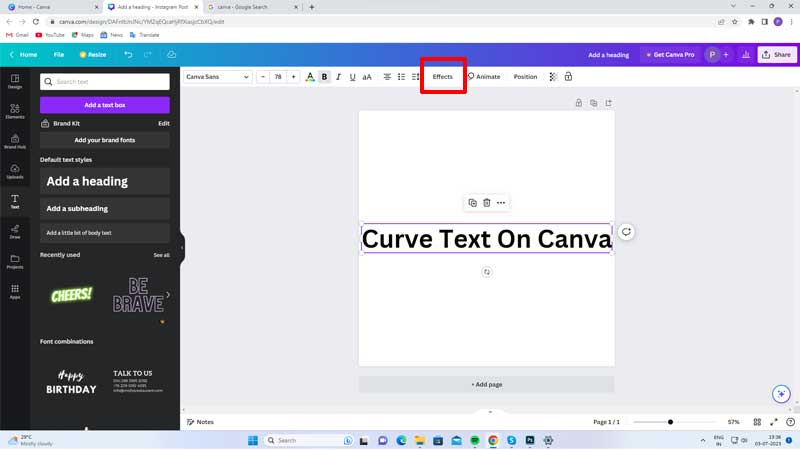This screenshot has width=800, height=450.
Task: Lock the selected text element
Action: coord(568,77)
